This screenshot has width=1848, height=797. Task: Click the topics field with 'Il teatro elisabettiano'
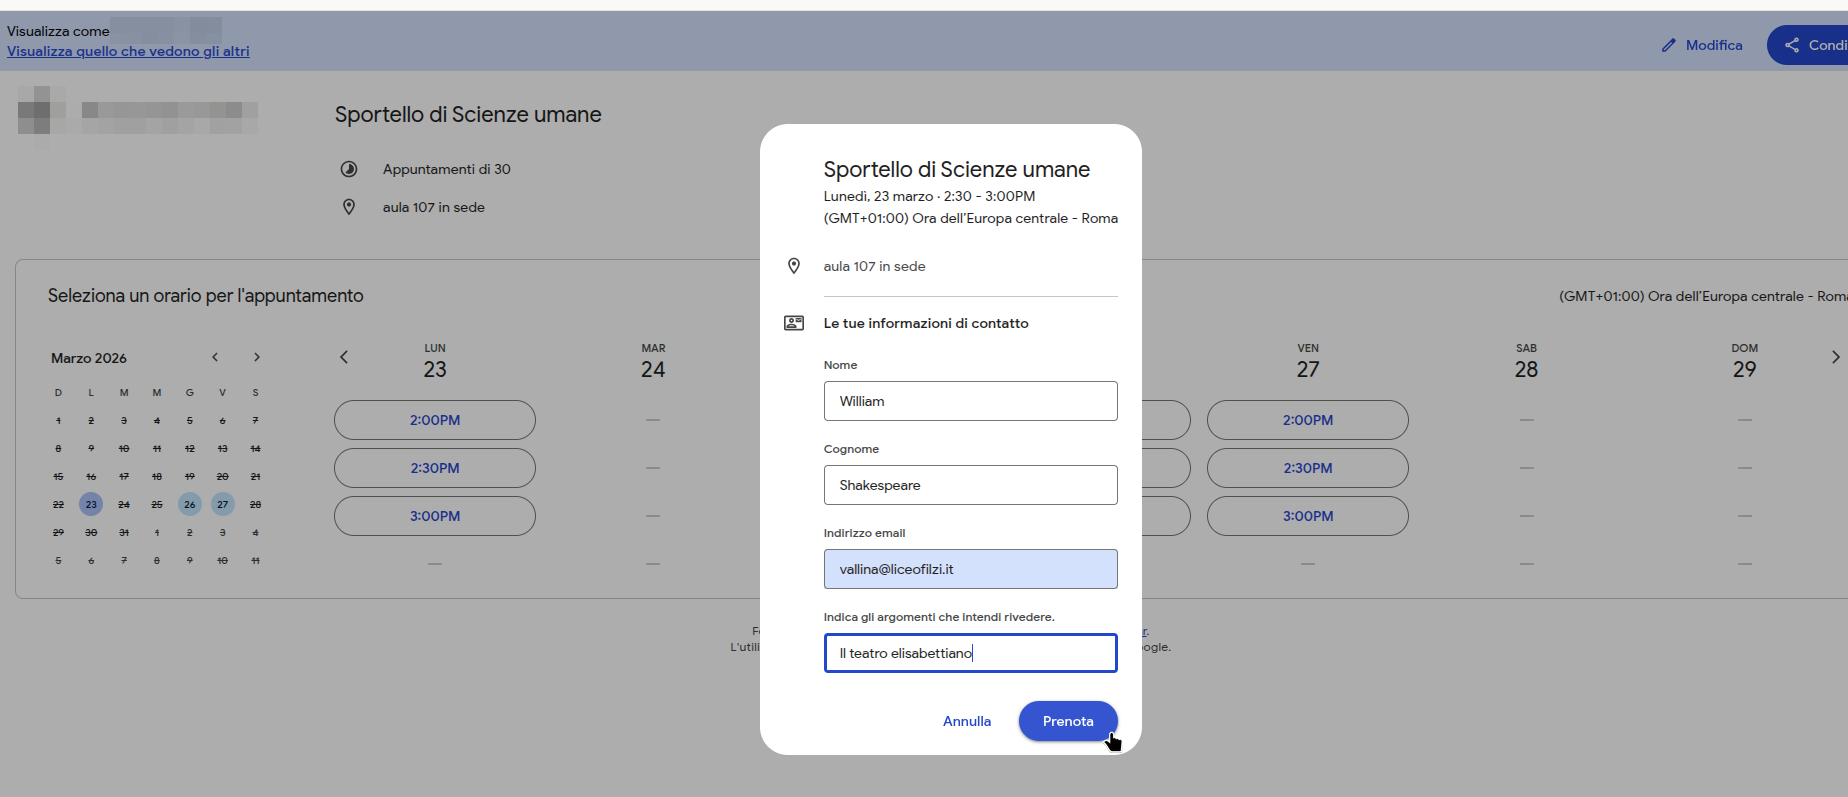click(971, 653)
